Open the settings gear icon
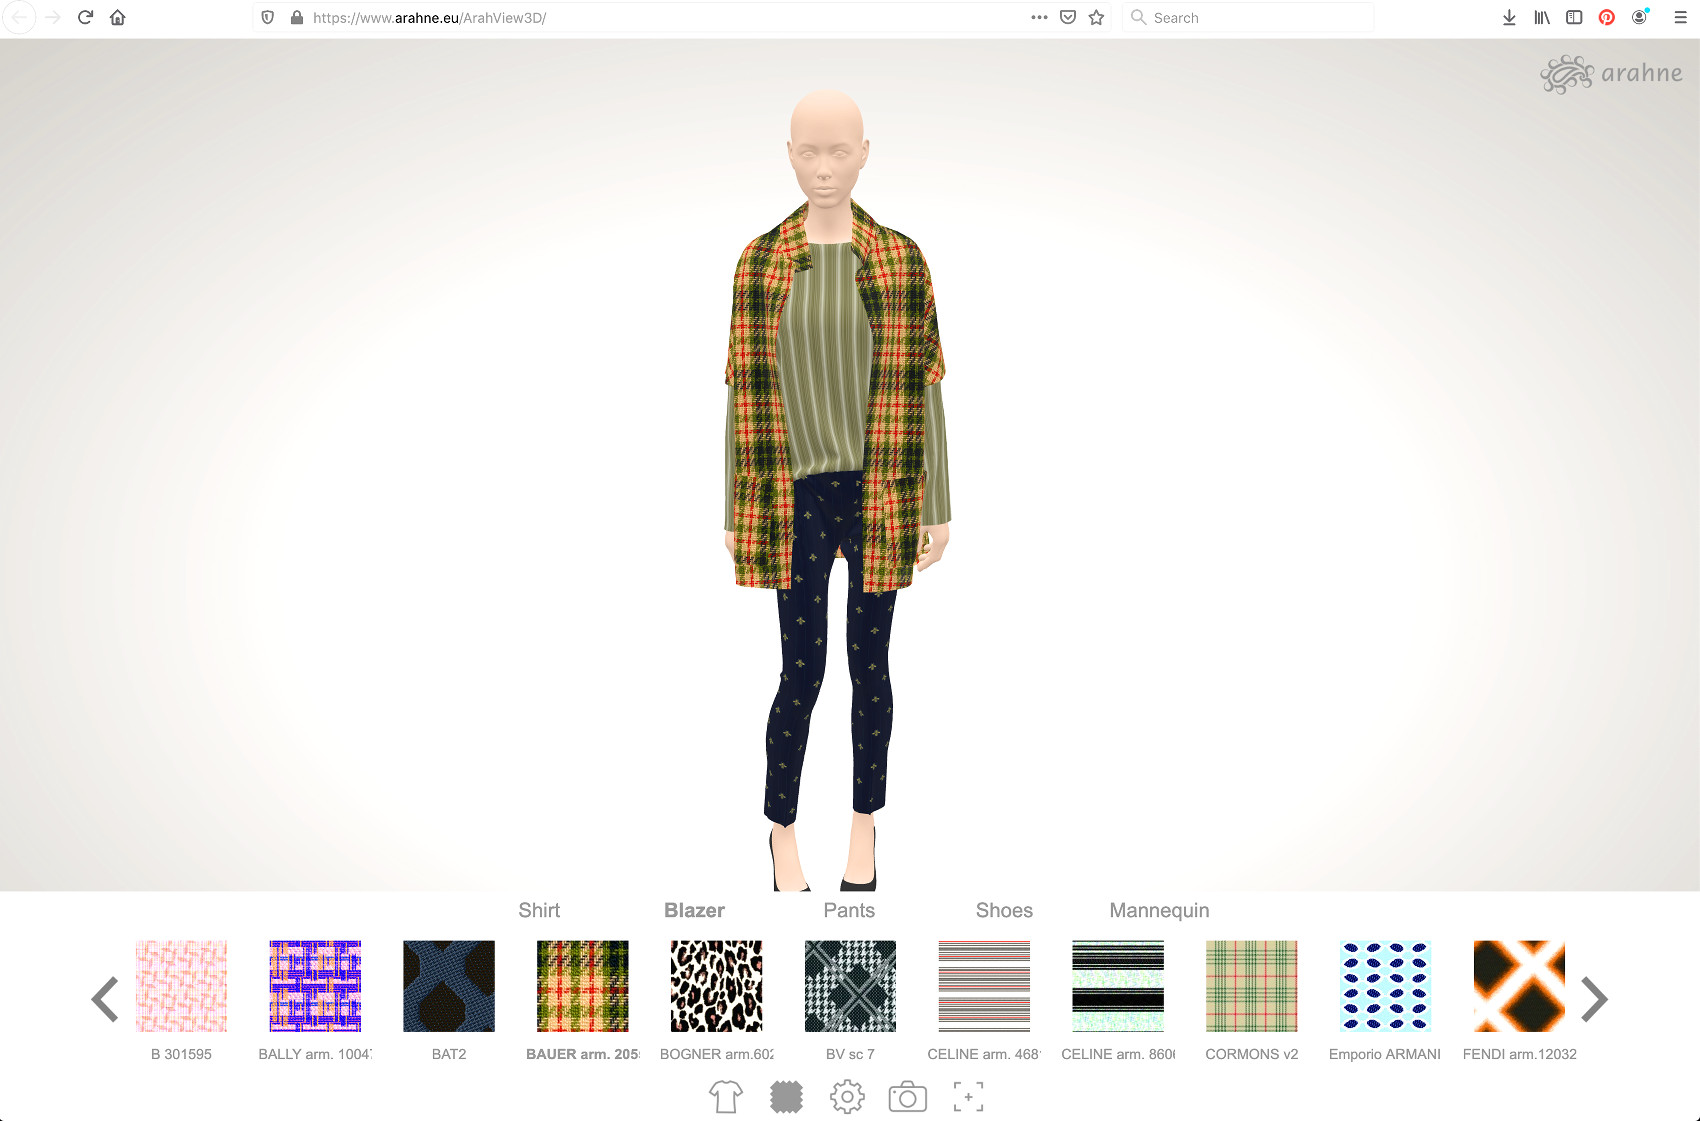Viewport: 1700px width, 1121px height. 847,1097
